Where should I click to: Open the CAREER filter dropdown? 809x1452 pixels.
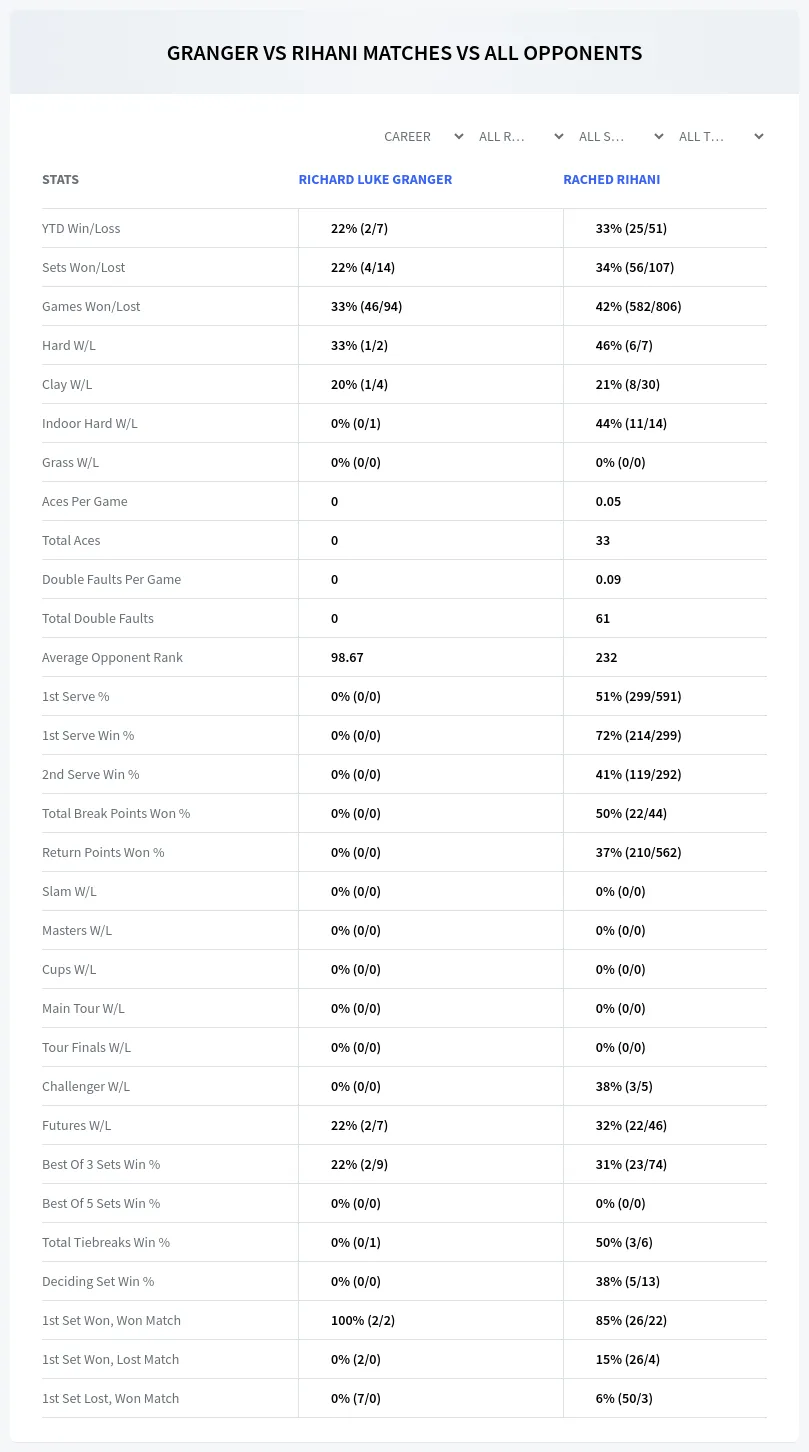click(x=422, y=136)
